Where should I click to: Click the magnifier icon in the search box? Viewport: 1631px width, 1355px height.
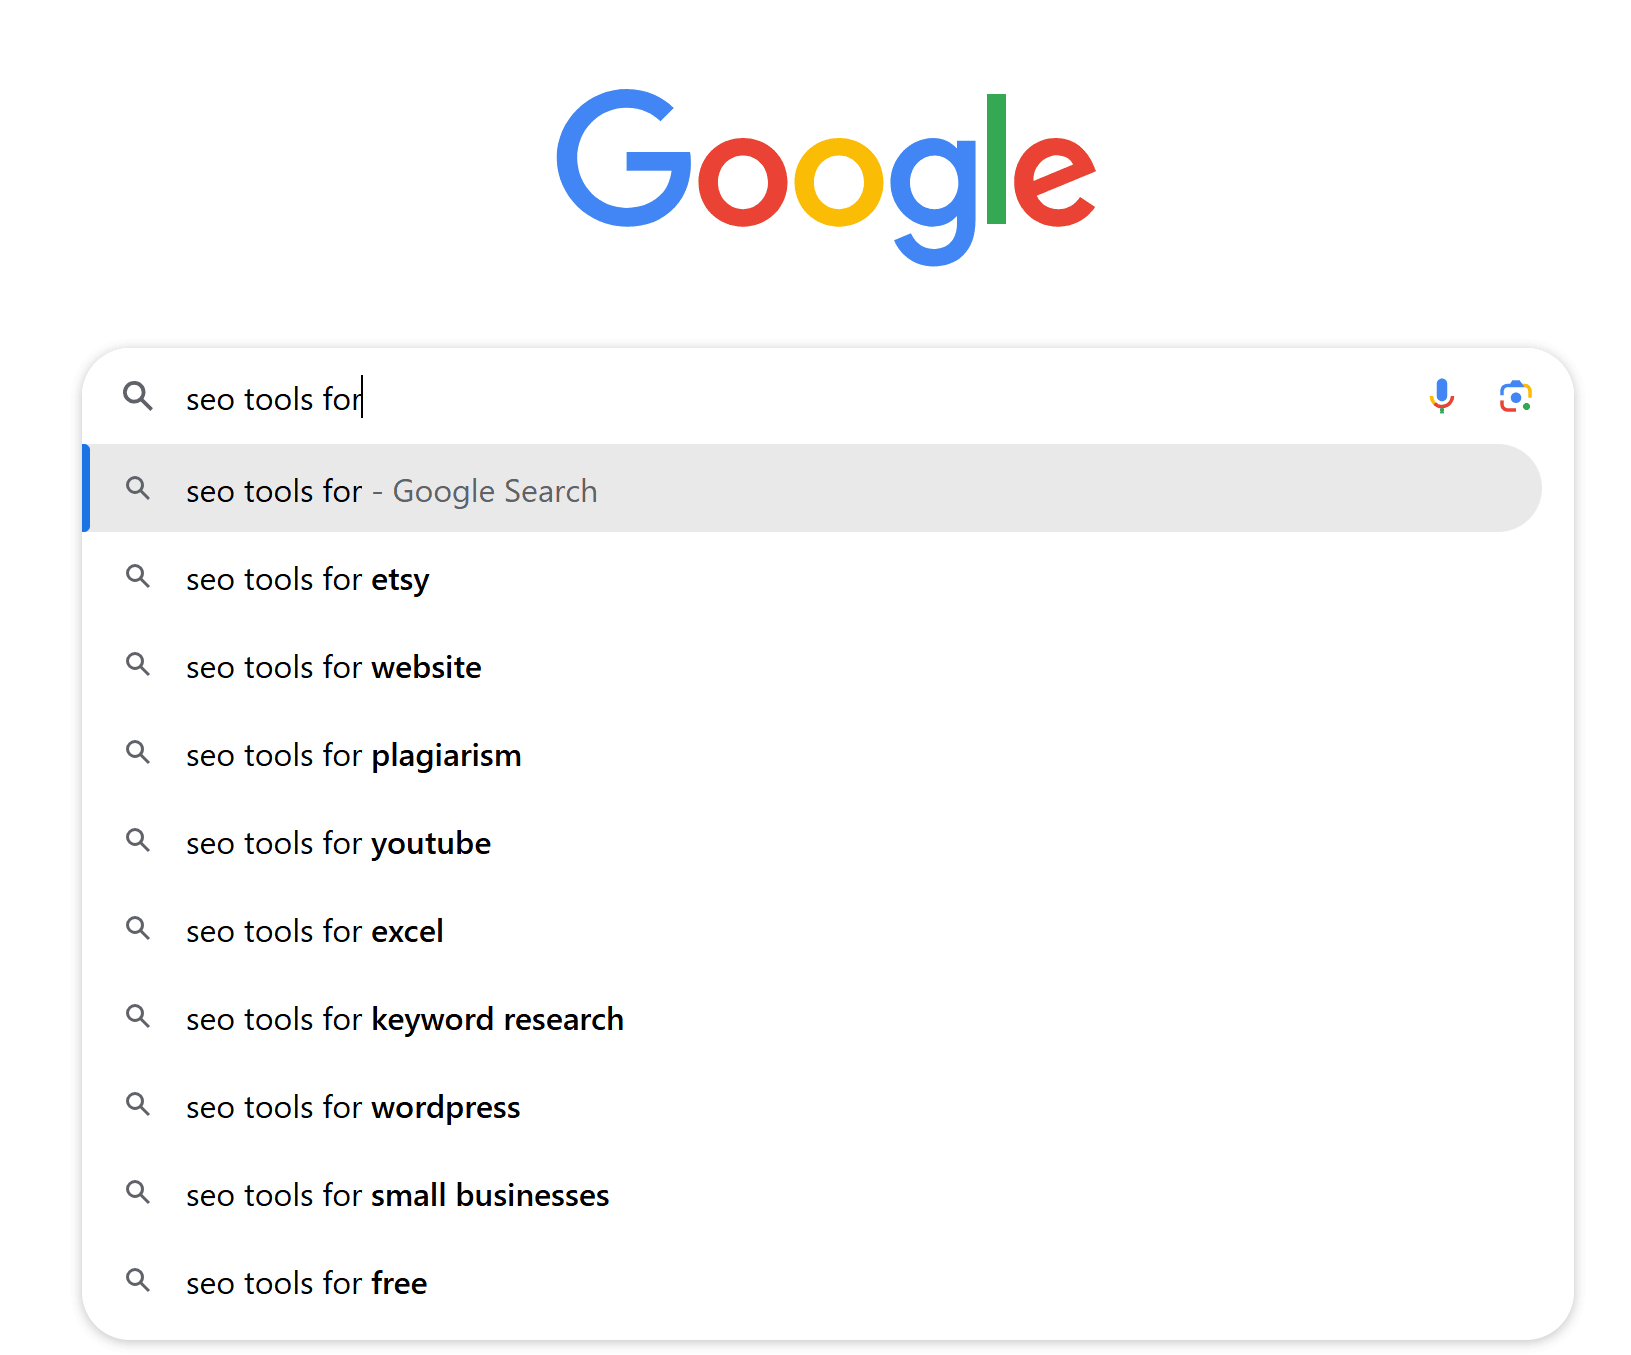pos(138,397)
